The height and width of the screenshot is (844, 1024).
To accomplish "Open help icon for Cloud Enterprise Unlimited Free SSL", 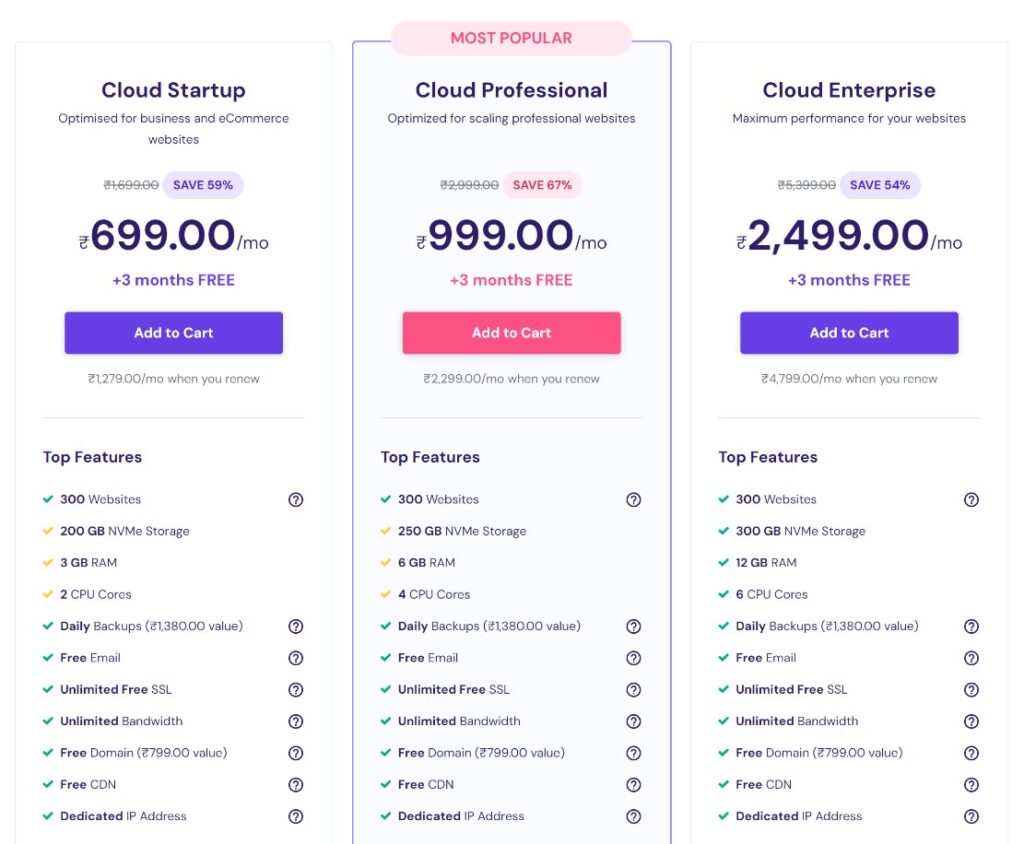I will [971, 690].
